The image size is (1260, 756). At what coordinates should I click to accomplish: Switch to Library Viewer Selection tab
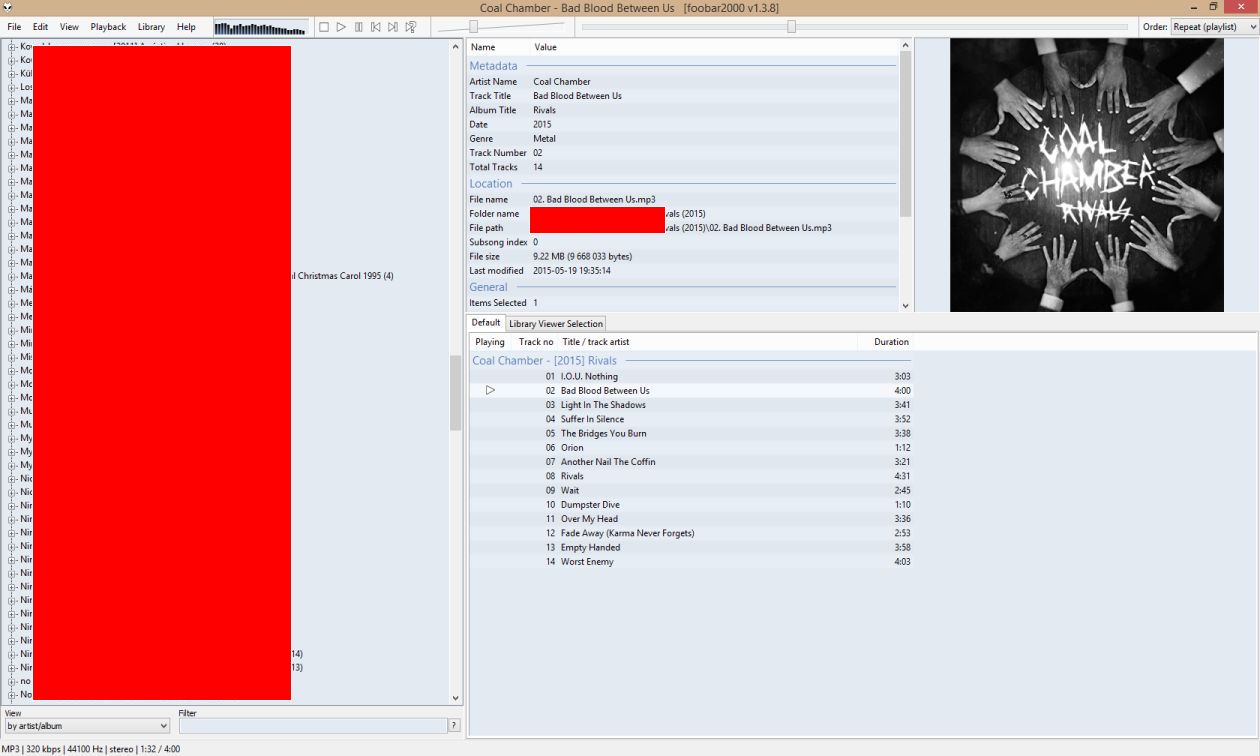(x=556, y=323)
